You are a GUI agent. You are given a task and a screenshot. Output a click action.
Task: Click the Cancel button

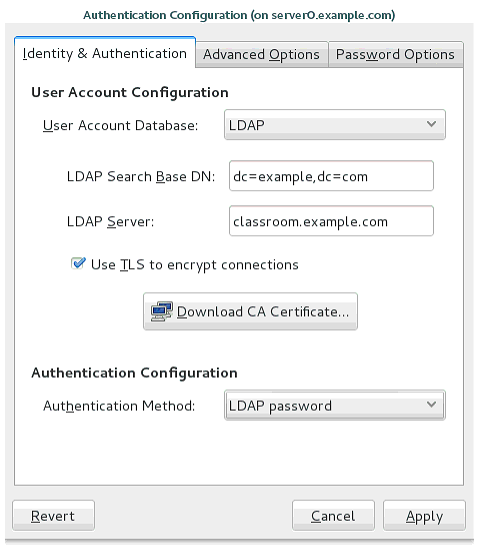pyautogui.click(x=333, y=516)
